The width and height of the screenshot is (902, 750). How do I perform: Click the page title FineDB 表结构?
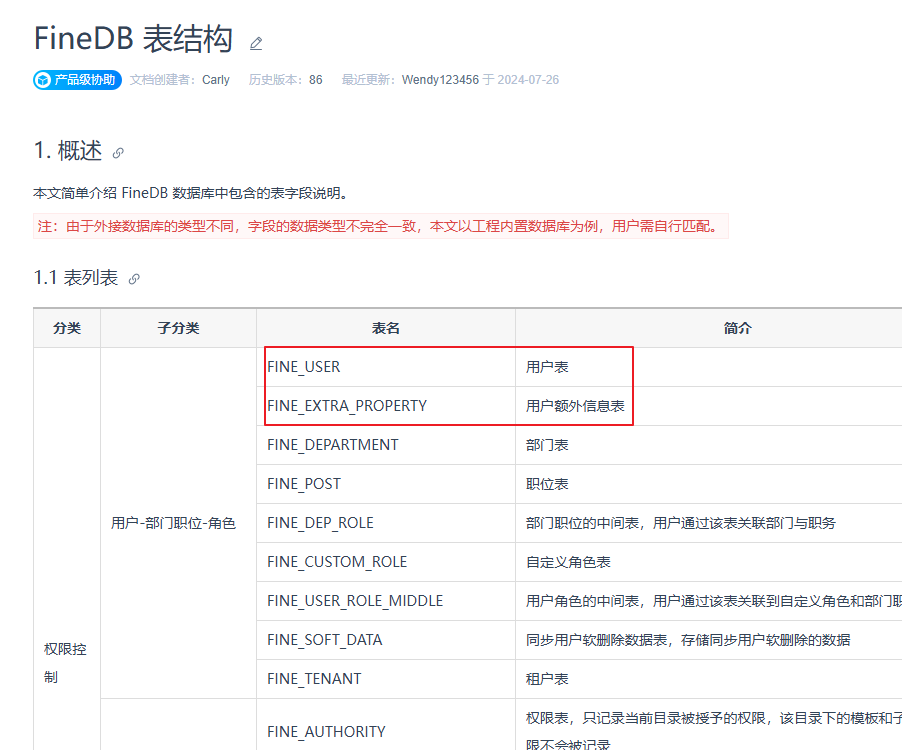pyautogui.click(x=133, y=39)
